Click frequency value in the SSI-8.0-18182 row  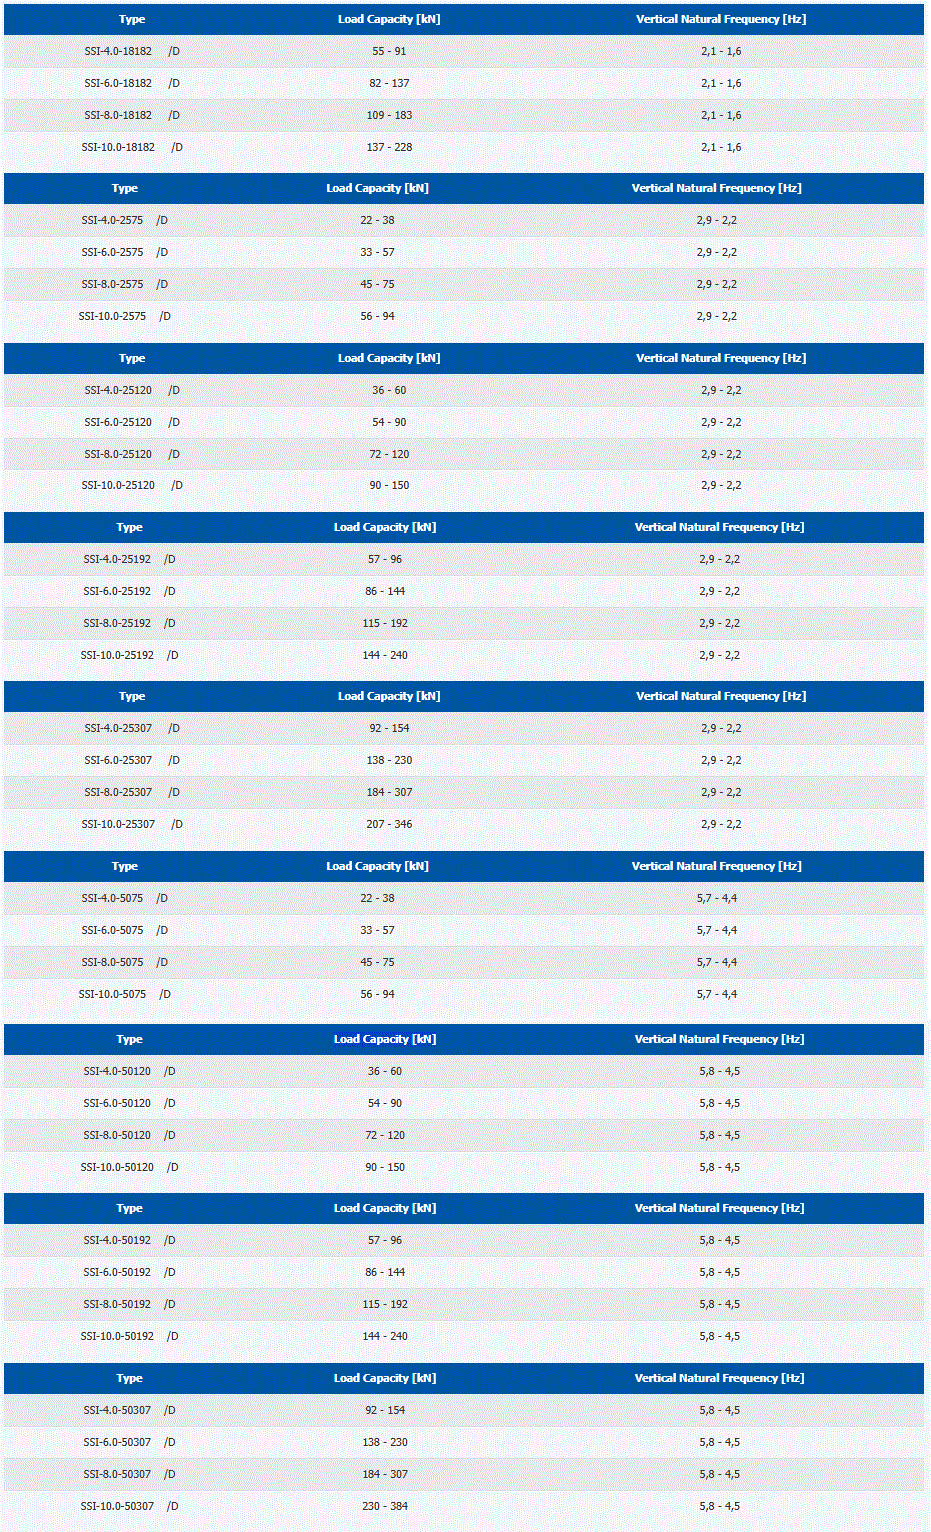click(721, 115)
